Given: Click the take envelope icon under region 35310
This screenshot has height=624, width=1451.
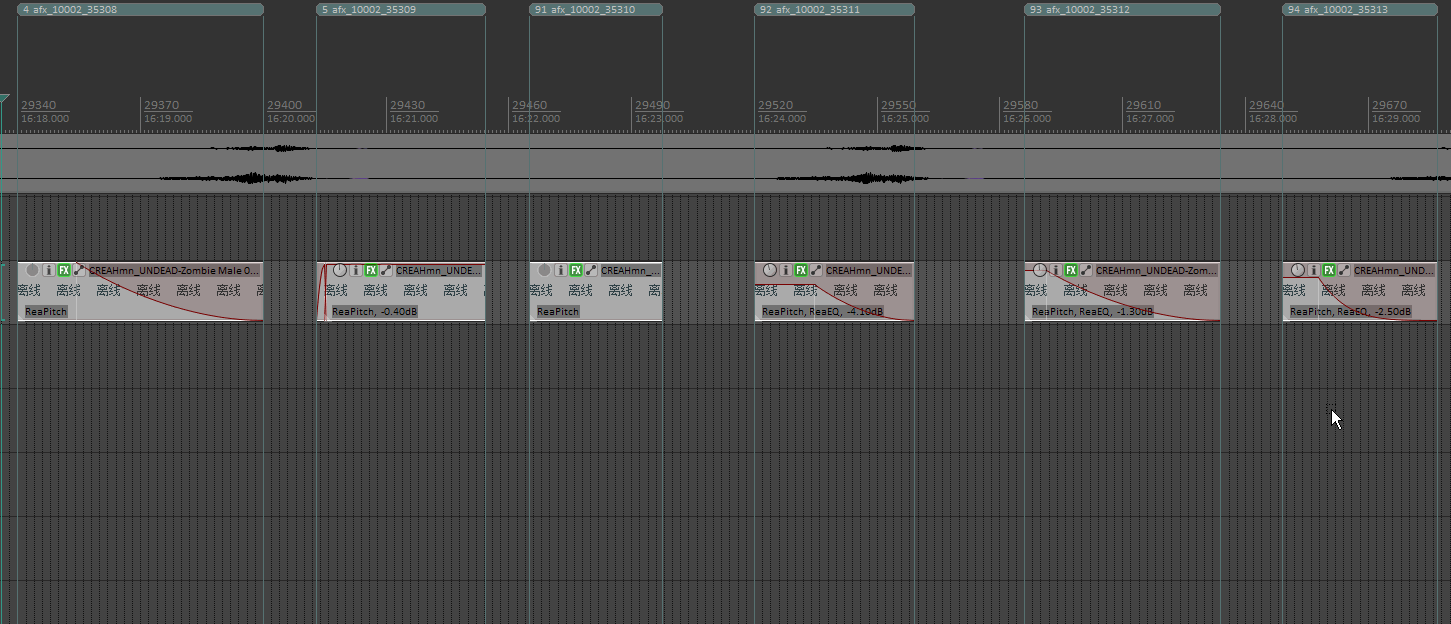Looking at the screenshot, I should point(591,270).
